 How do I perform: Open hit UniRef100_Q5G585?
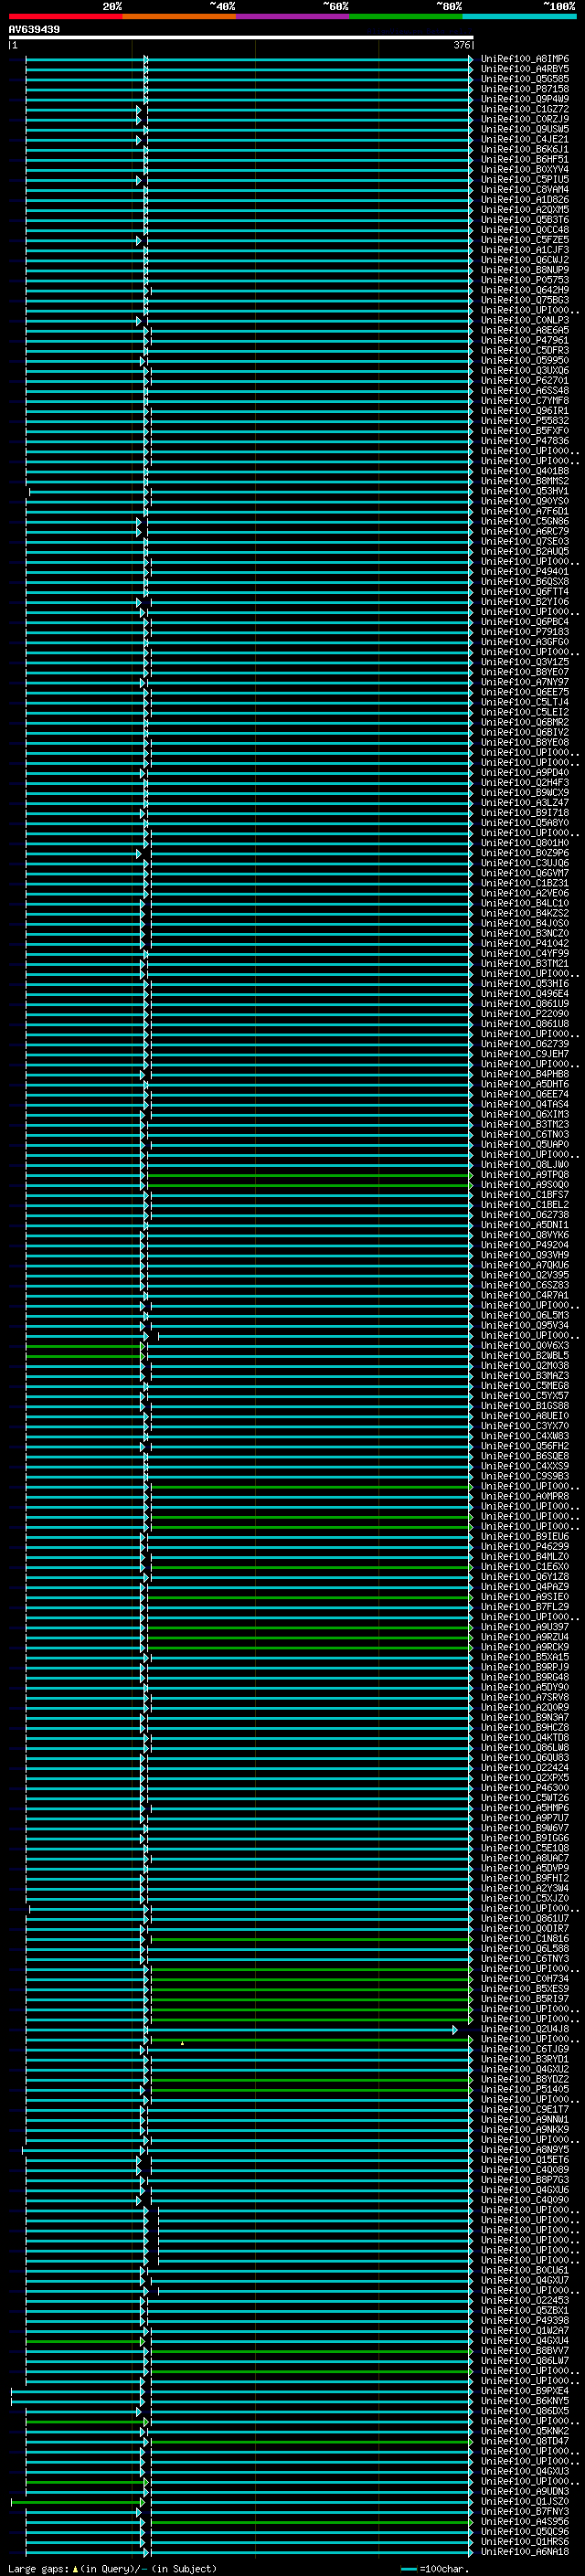[525, 79]
